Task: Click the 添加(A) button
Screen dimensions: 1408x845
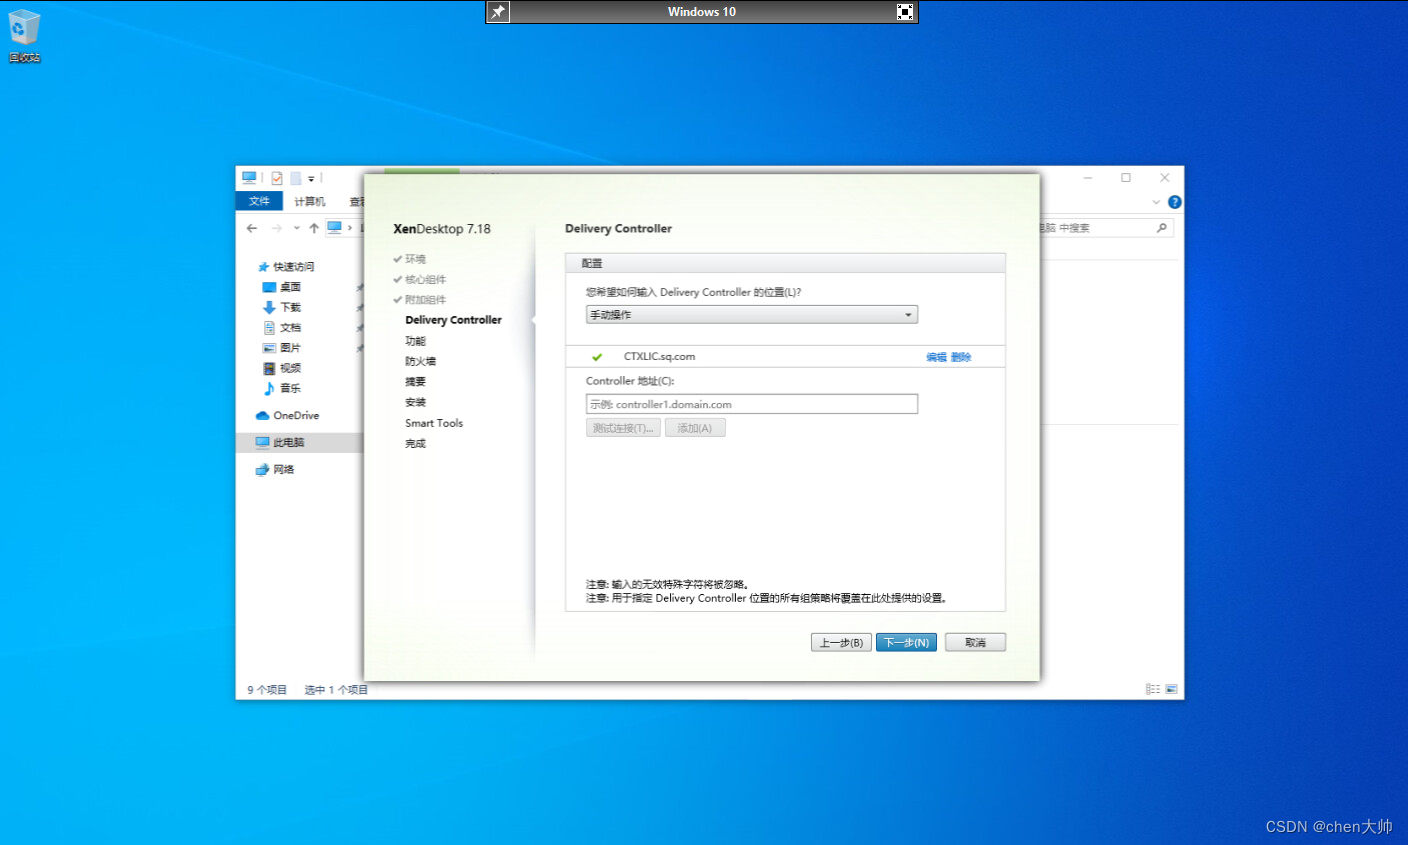Action: [695, 428]
